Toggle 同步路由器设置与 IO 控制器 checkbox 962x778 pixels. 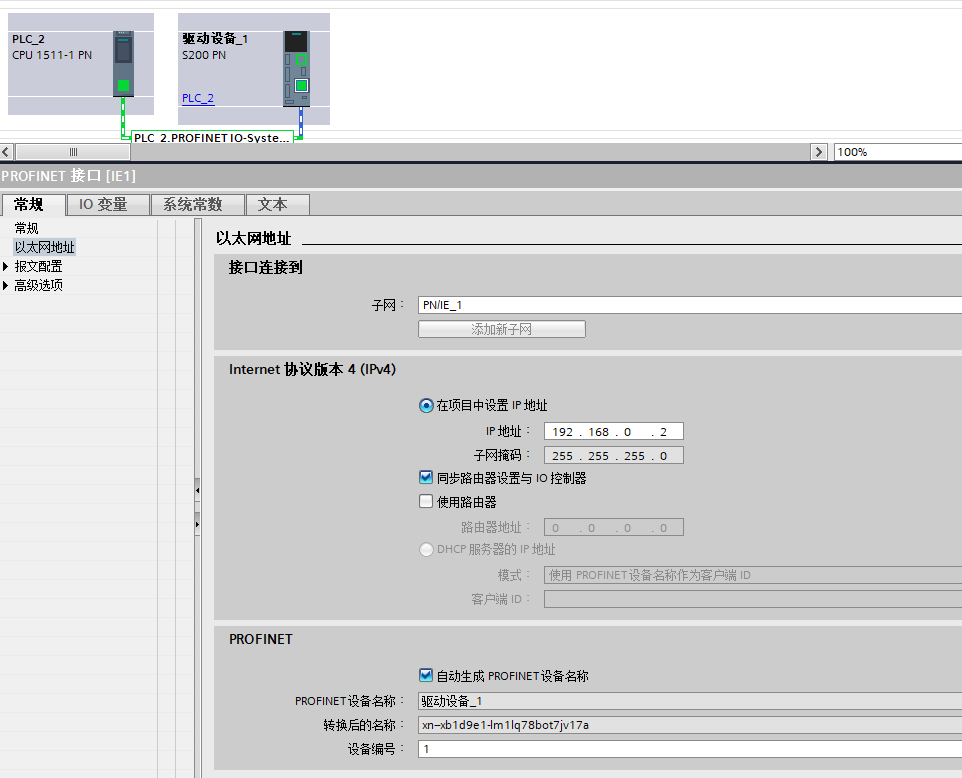pyautogui.click(x=426, y=477)
